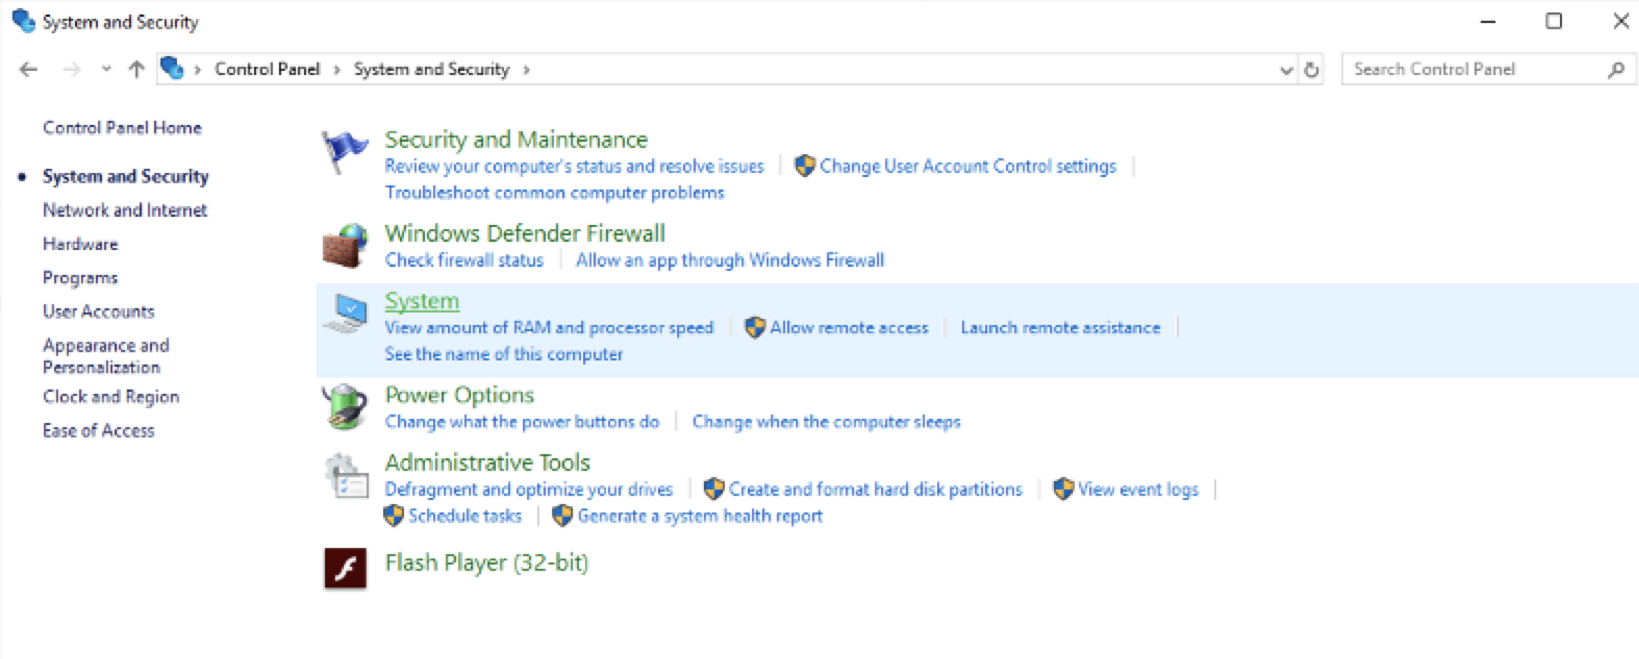
Task: Check firewall status
Action: click(x=464, y=260)
